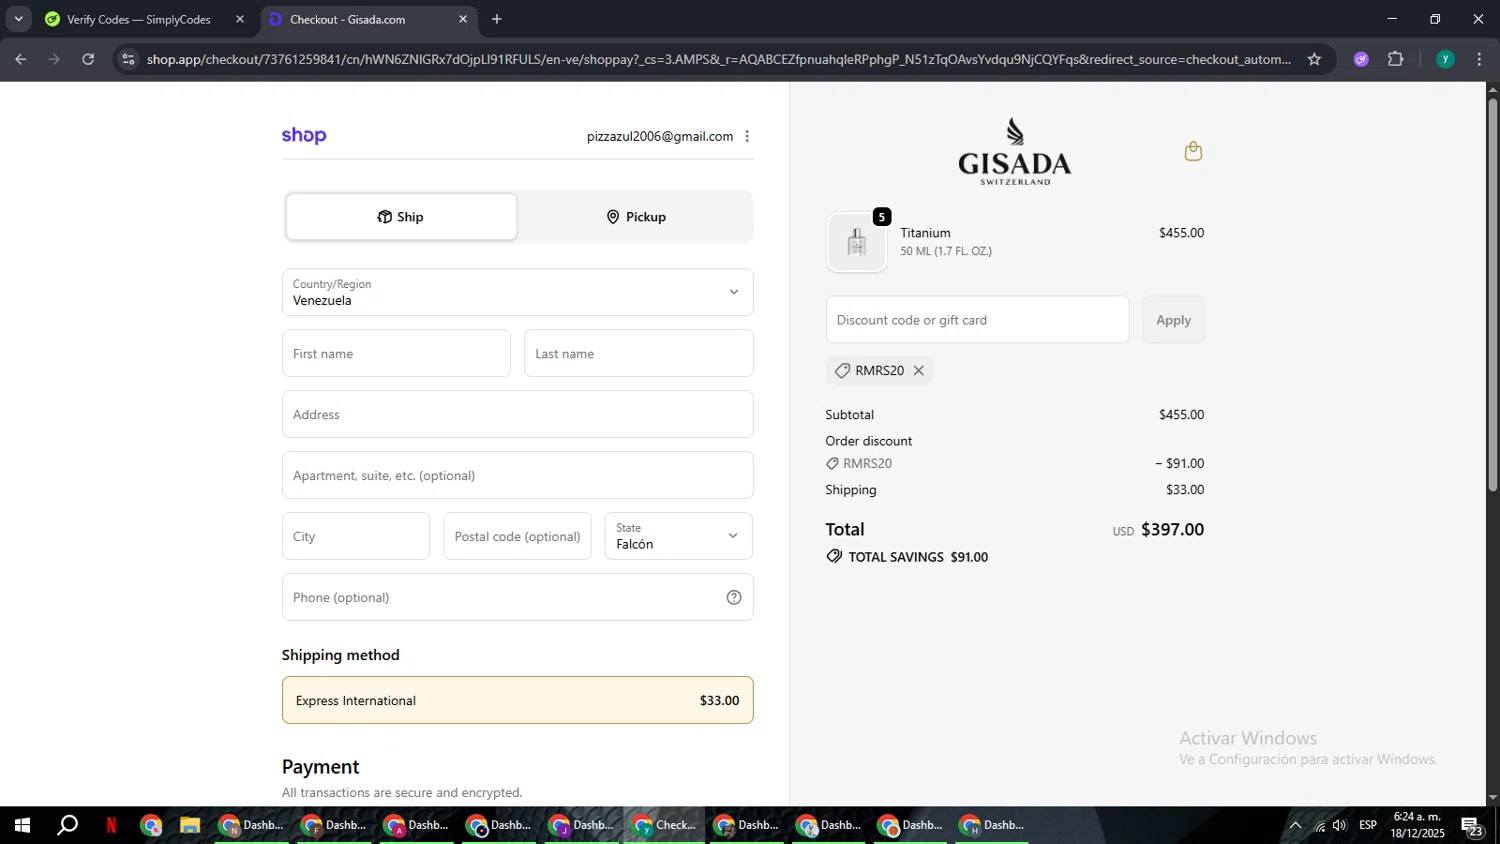Click the Address field
The height and width of the screenshot is (844, 1500).
point(517,414)
